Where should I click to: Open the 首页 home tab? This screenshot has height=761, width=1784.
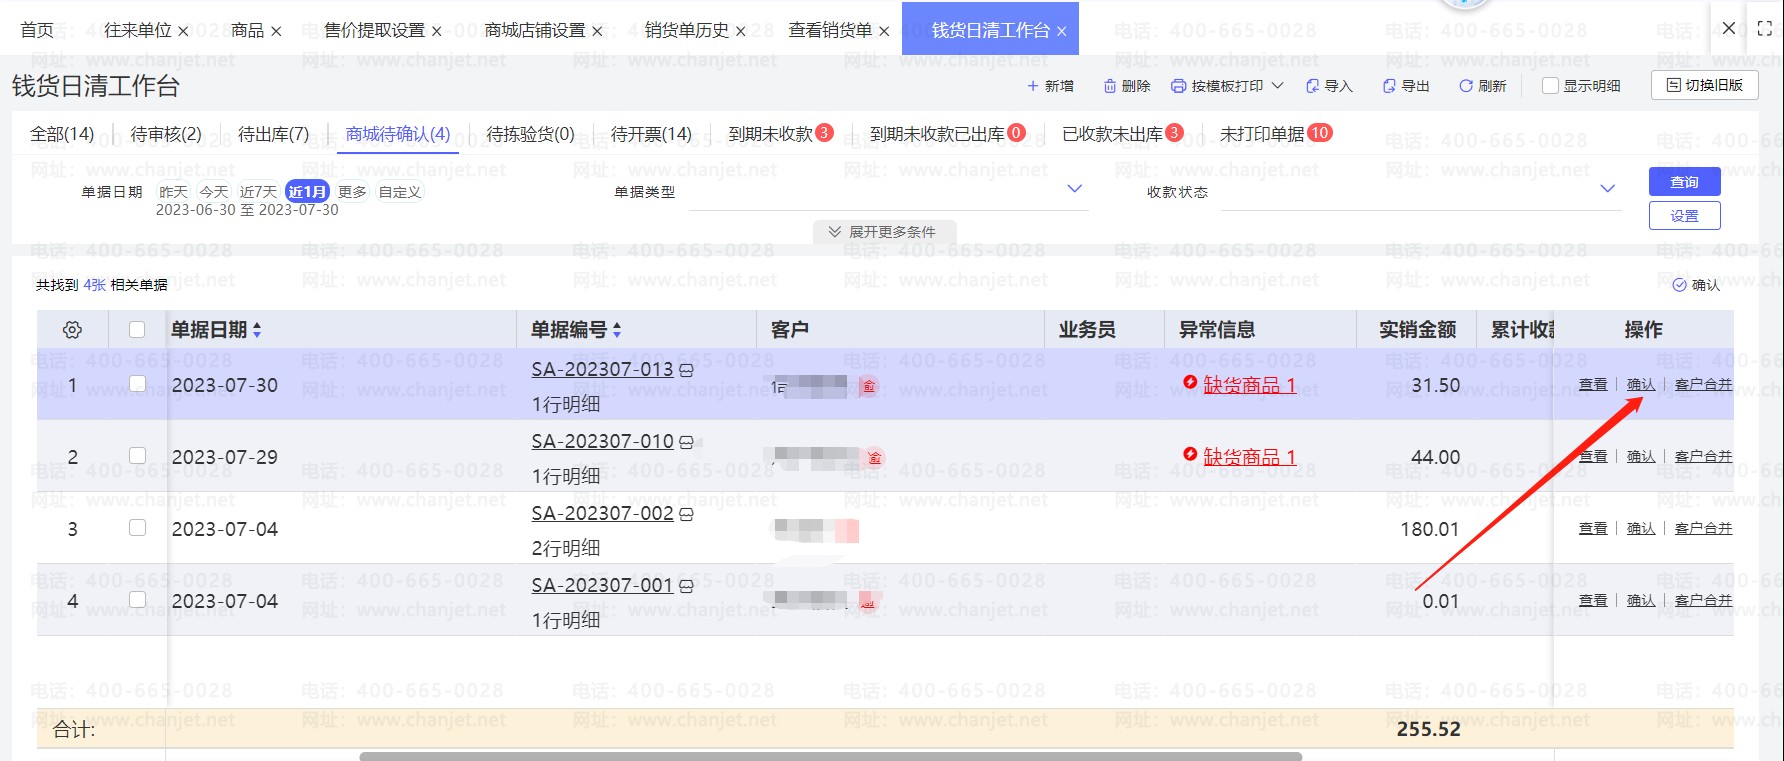[37, 31]
